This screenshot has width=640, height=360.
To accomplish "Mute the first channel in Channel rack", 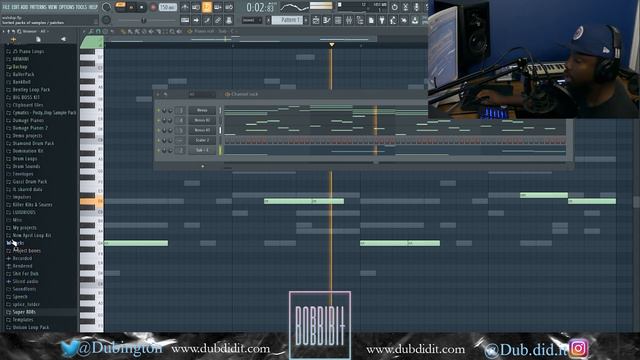I will click(159, 111).
